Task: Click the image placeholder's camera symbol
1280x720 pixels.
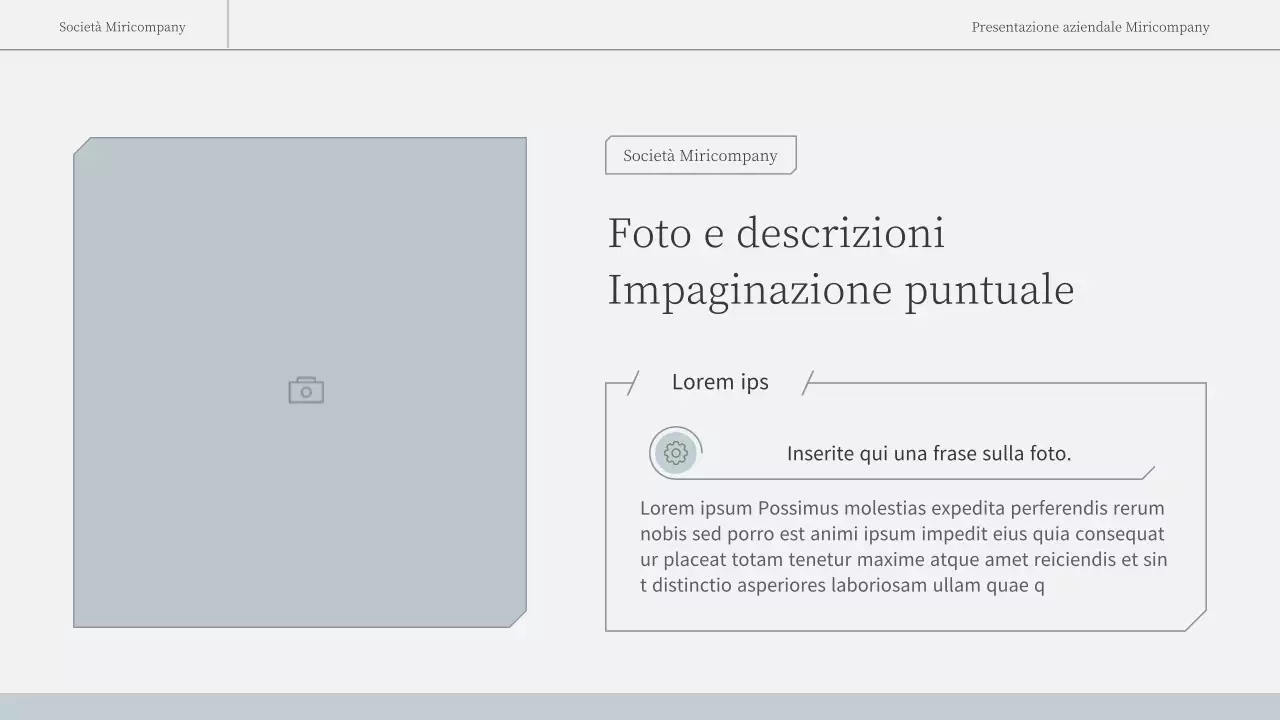Action: tap(305, 389)
